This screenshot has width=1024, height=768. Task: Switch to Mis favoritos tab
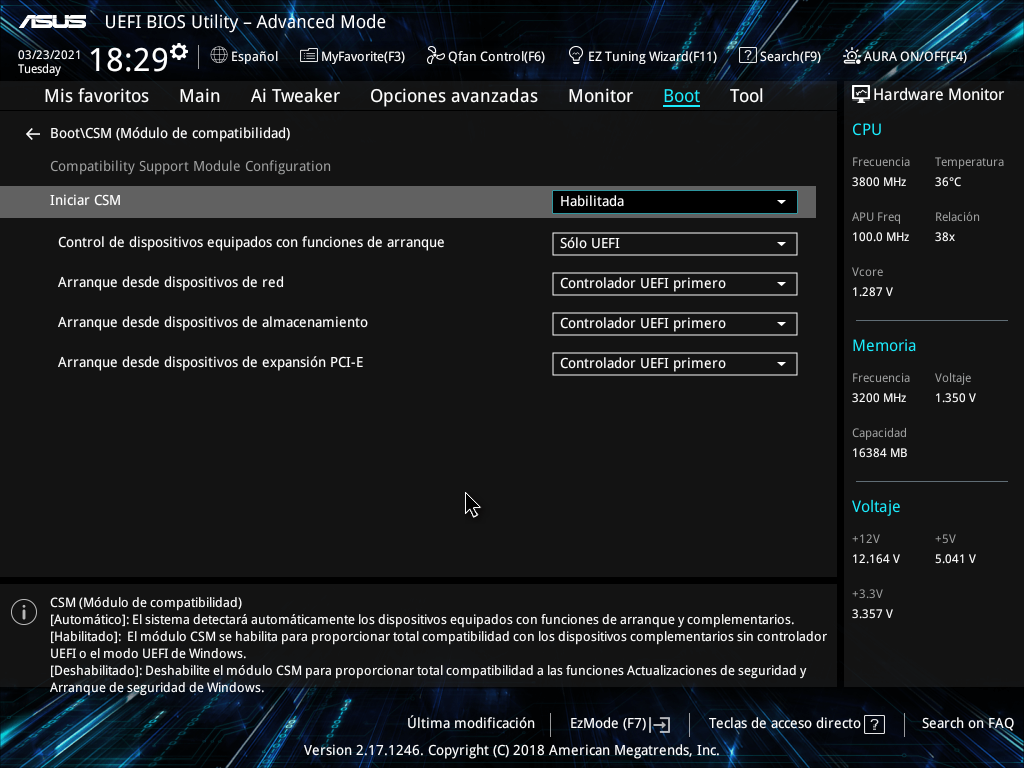coord(97,96)
